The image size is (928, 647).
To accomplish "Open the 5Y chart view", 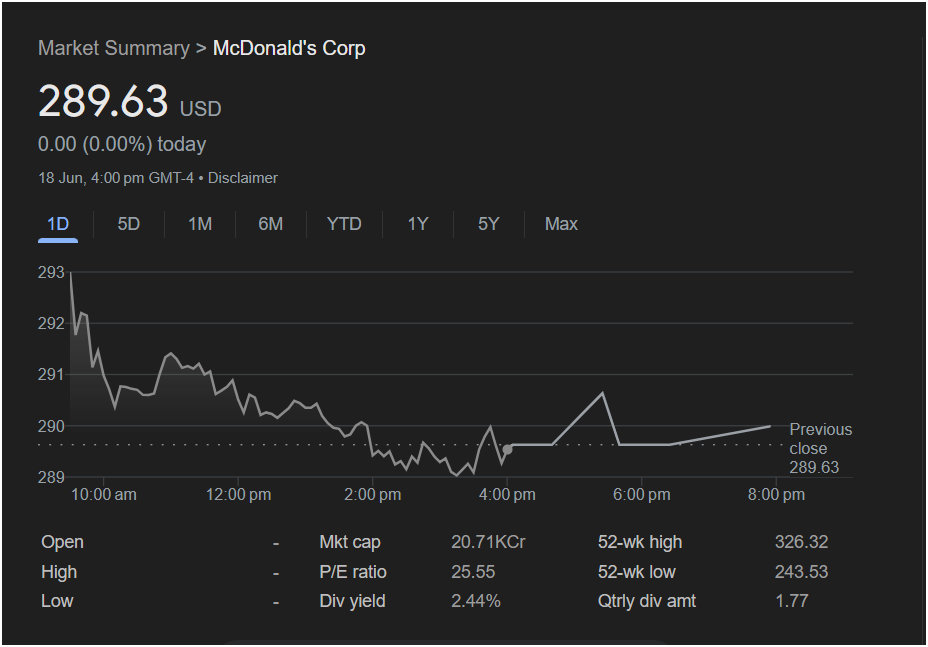I will (489, 224).
